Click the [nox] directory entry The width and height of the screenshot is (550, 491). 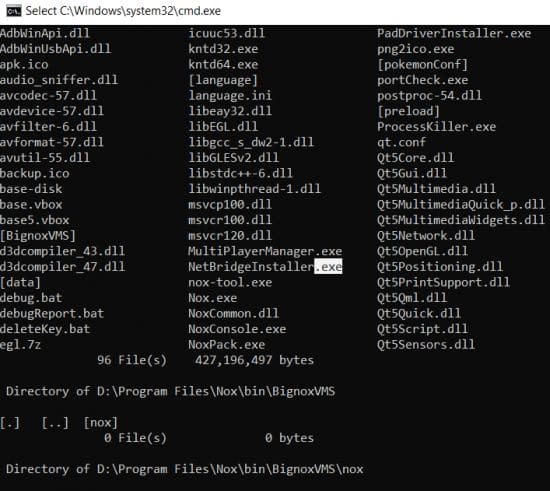tap(100, 423)
